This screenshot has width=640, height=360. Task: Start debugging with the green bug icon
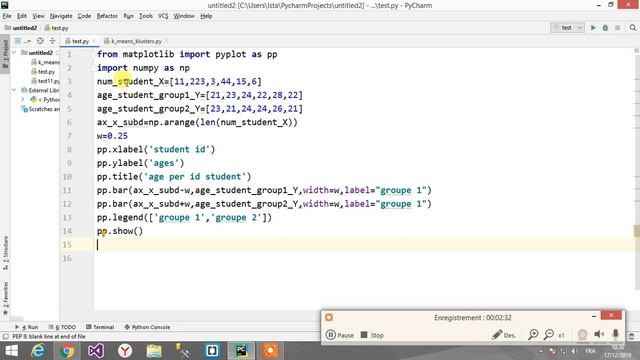coord(605,28)
